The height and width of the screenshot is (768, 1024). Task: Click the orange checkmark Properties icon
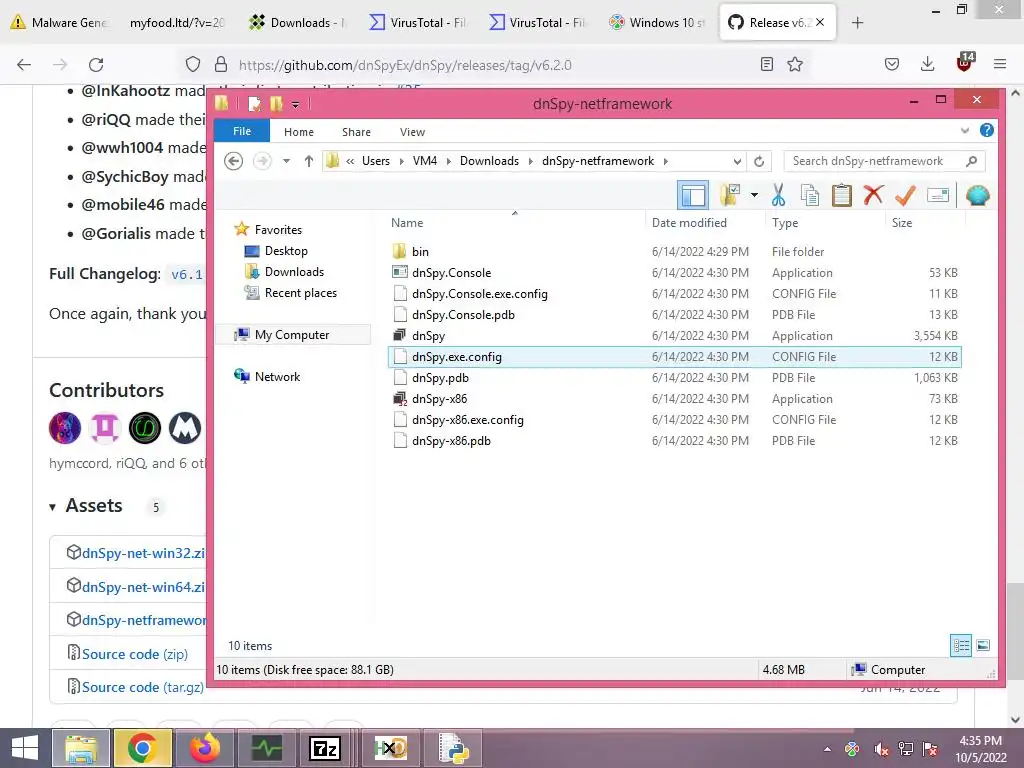(905, 195)
